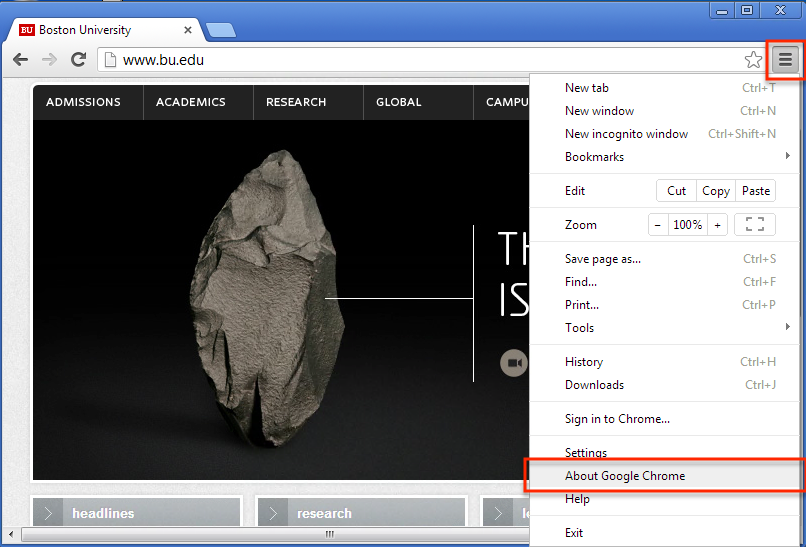Viewport: 806px width, 547px height.
Task: Click the browser back arrow button
Action: 20,60
